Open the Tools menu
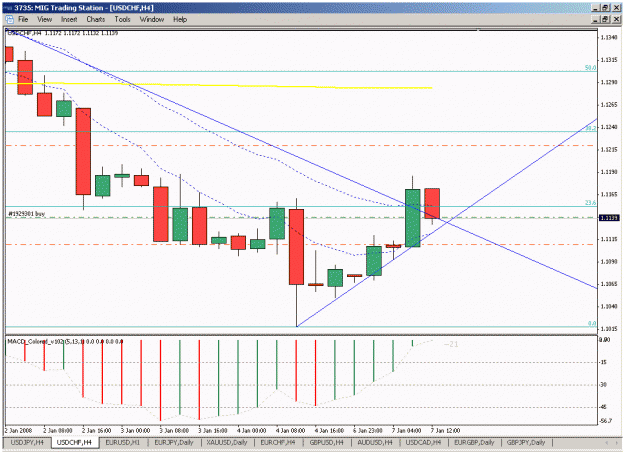 tap(122, 19)
